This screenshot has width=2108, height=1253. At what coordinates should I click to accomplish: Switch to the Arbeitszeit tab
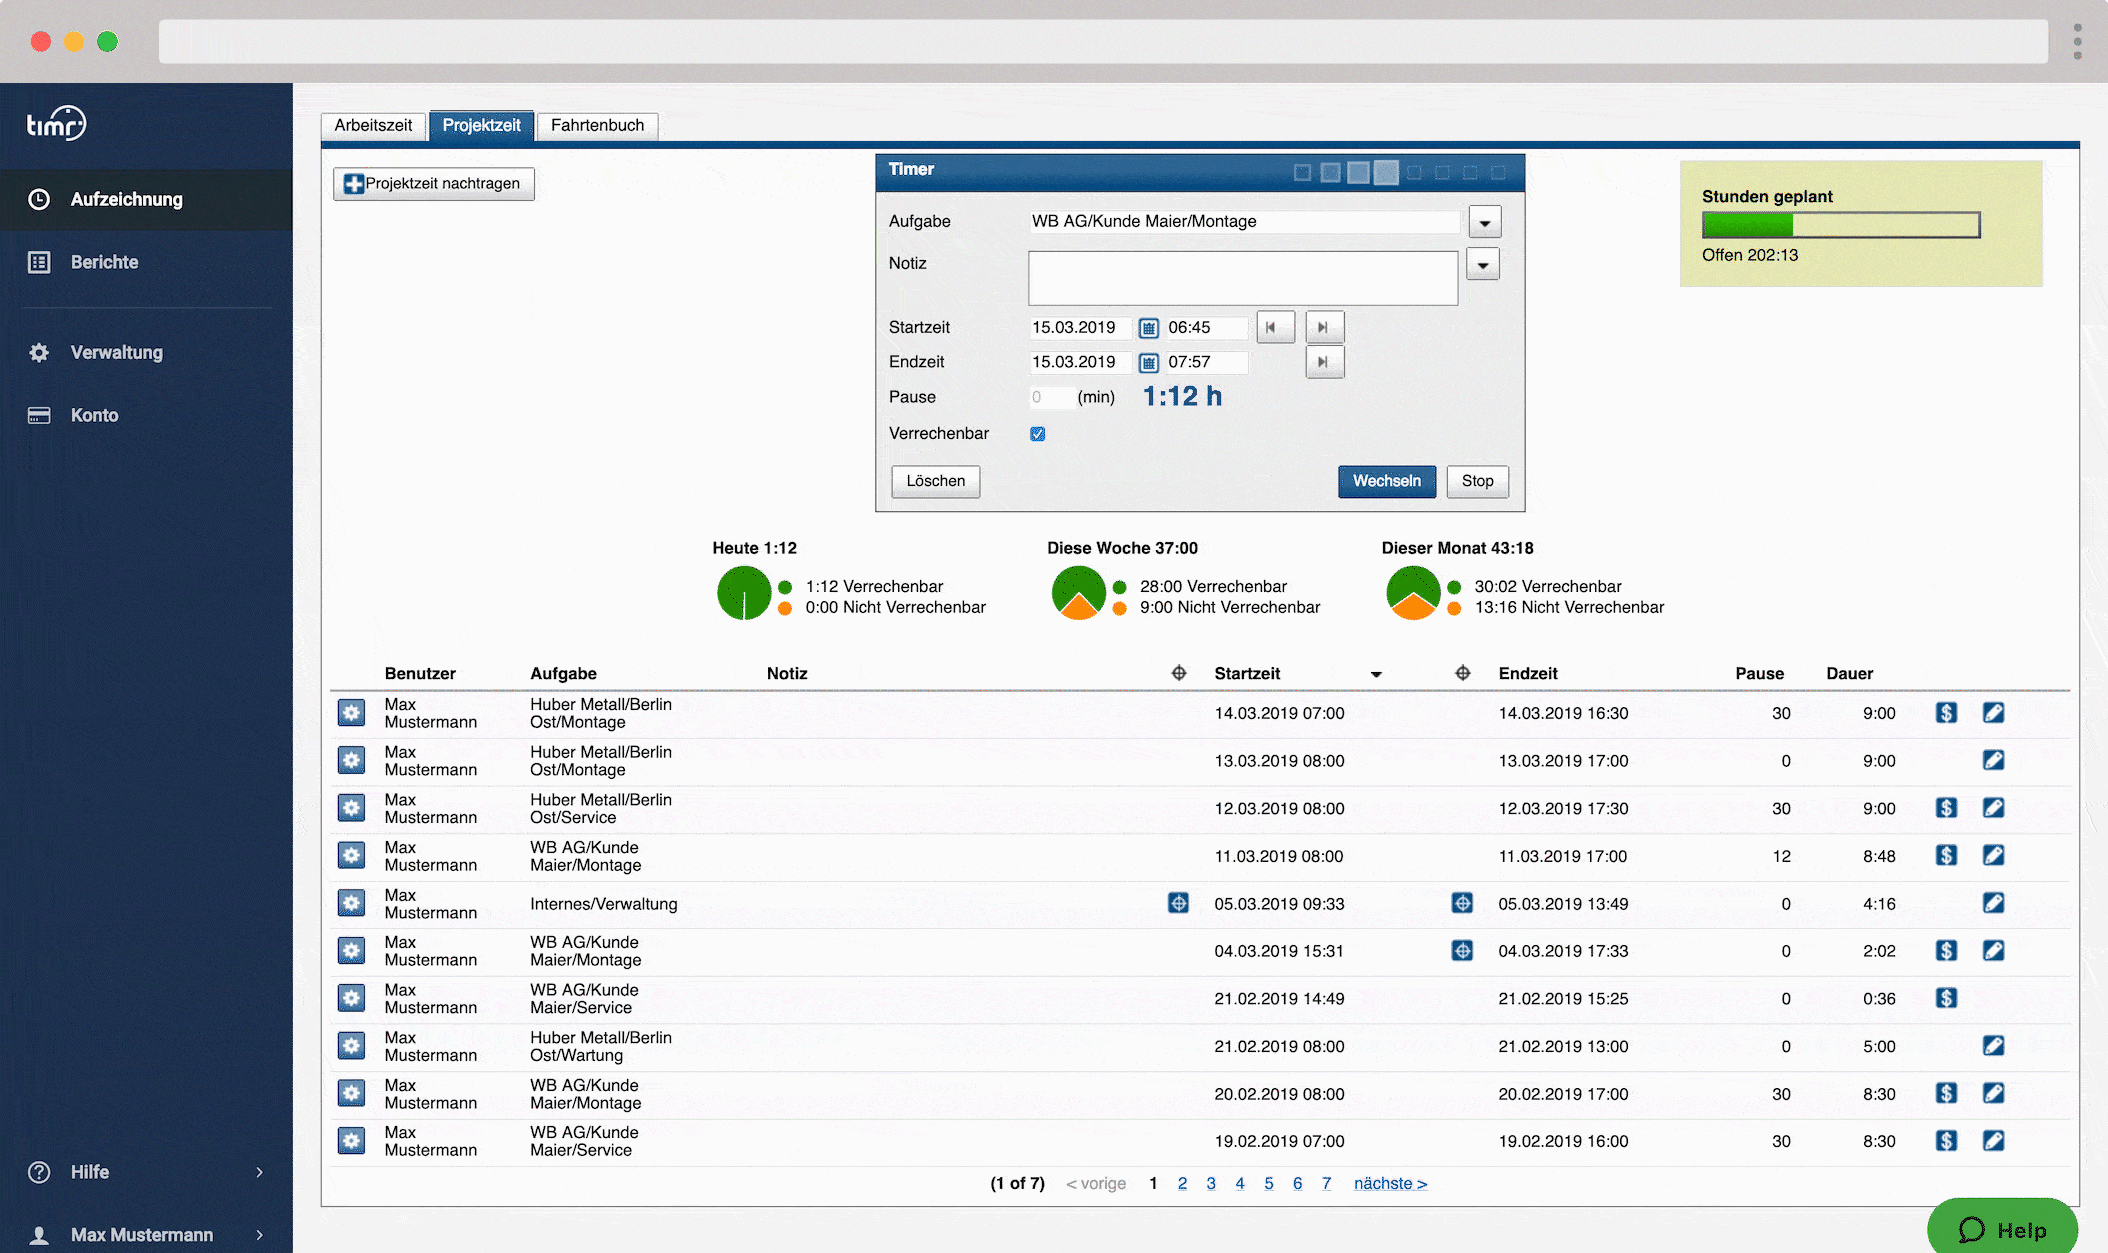(373, 125)
